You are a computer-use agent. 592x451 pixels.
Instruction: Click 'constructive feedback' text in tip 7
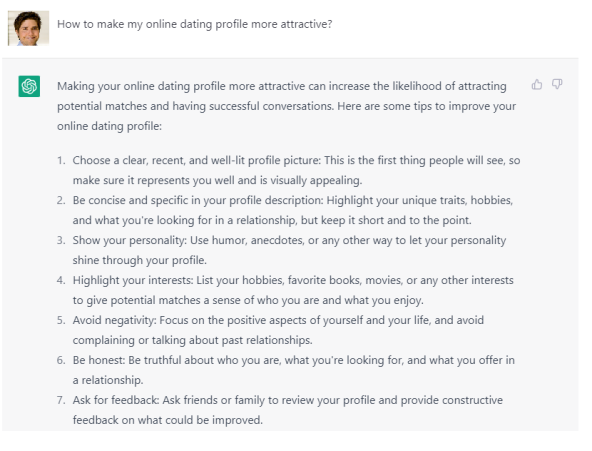(x=292, y=410)
